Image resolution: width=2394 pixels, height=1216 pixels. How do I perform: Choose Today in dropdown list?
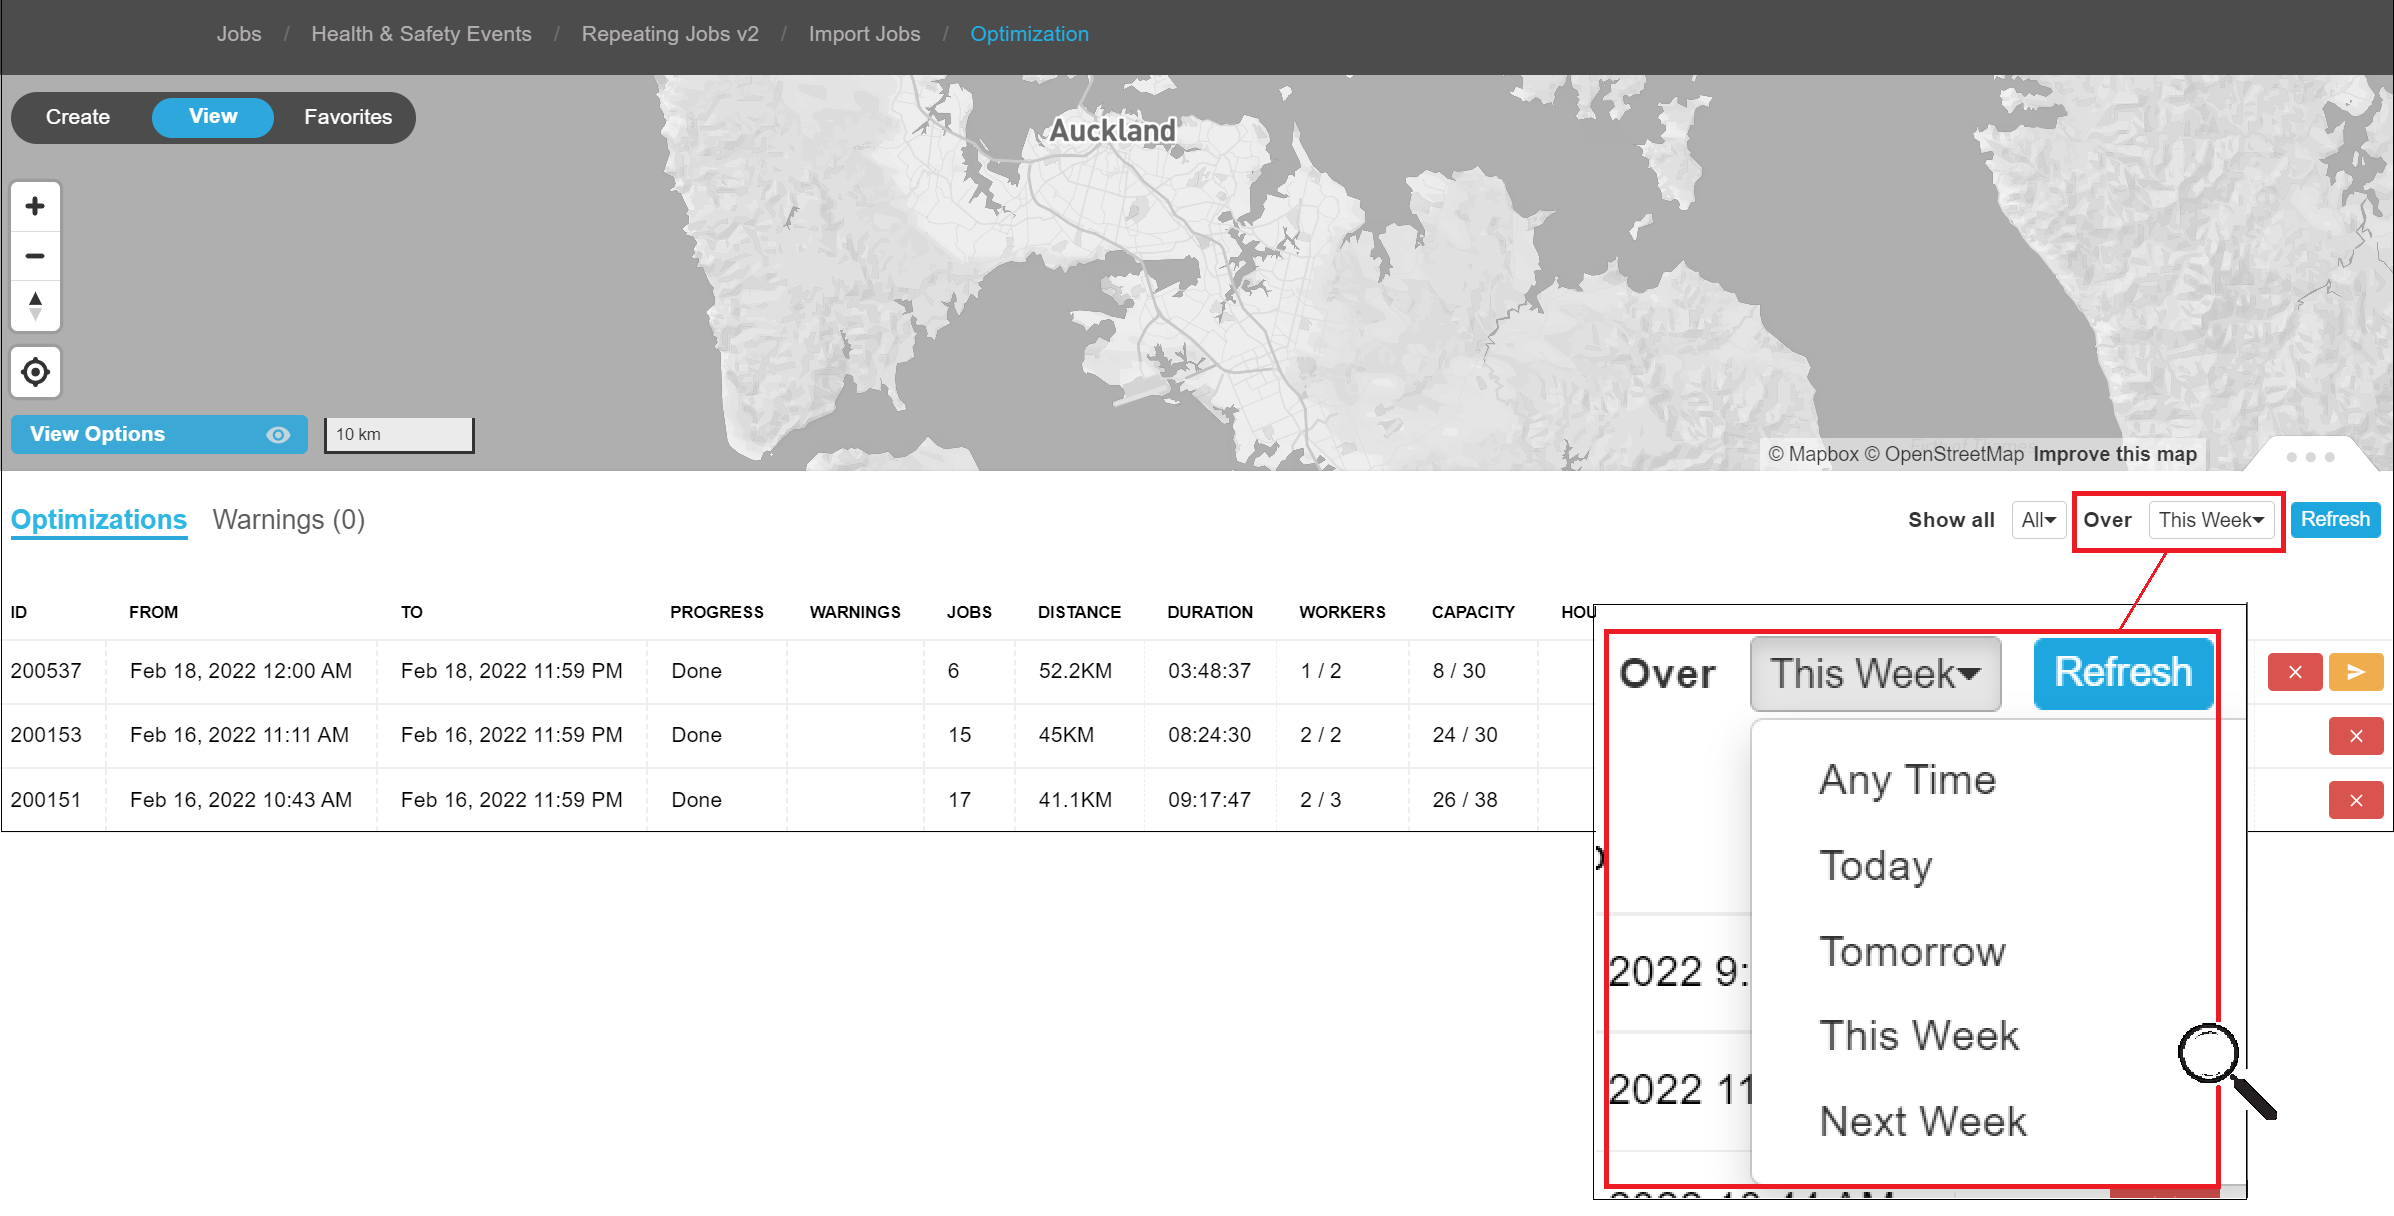pos(1876,866)
